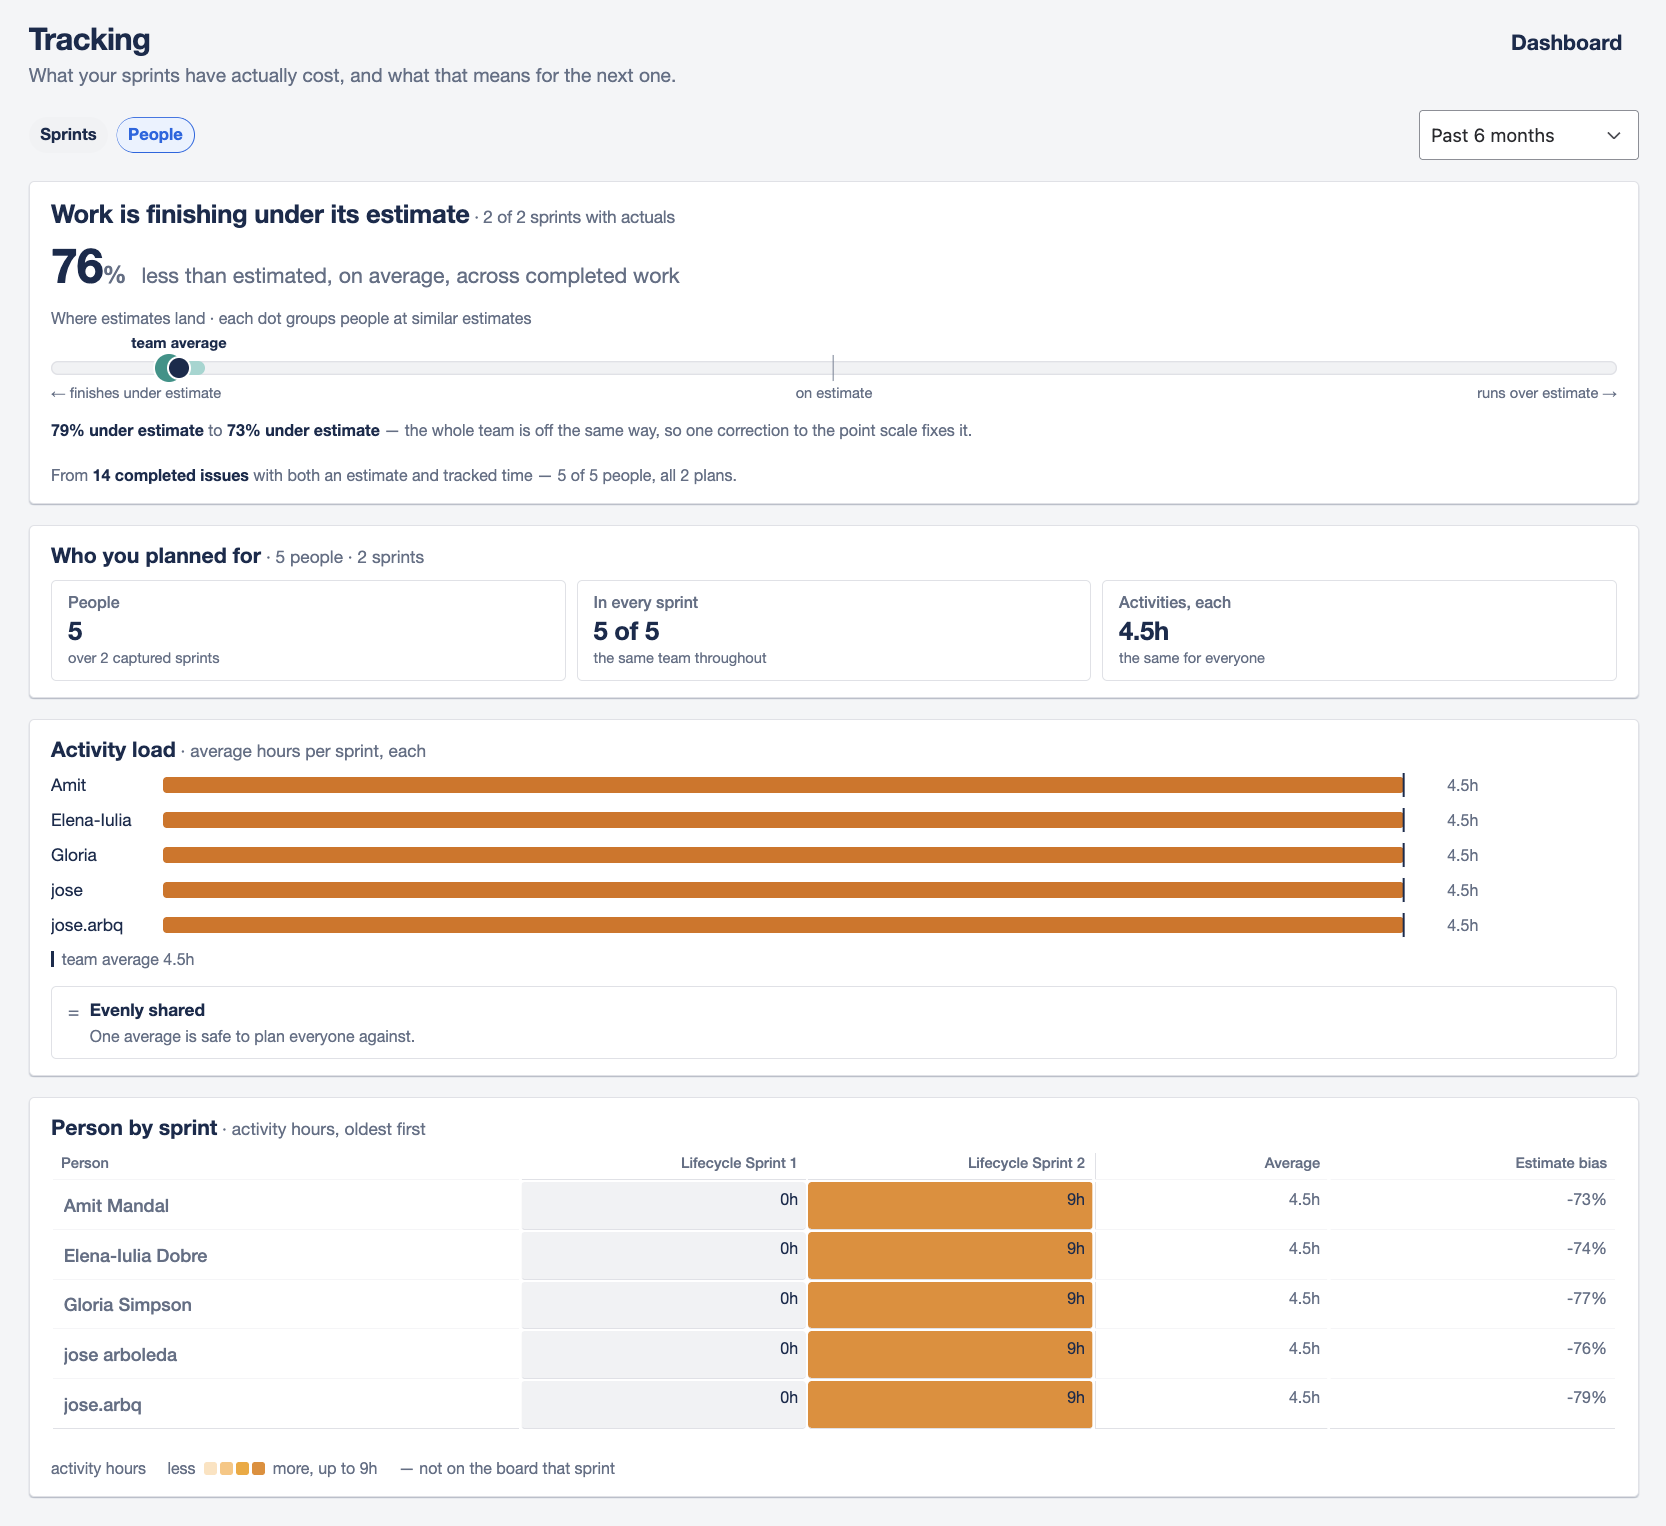
Task: Click Elena-Iulia's activity load bar
Action: click(783, 821)
